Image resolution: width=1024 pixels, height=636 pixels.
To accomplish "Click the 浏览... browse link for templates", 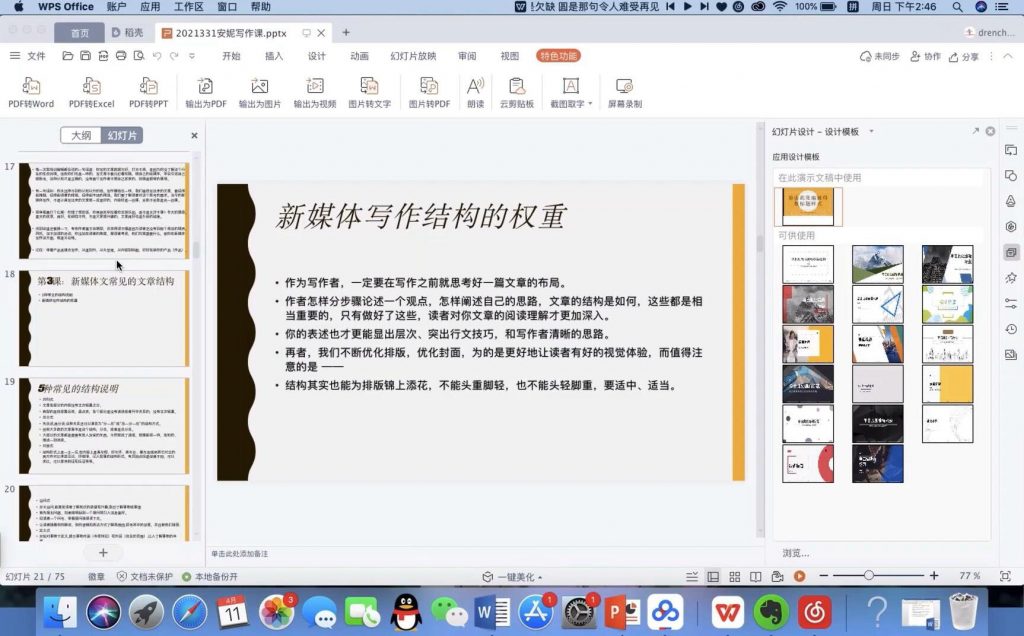I will 796,553.
